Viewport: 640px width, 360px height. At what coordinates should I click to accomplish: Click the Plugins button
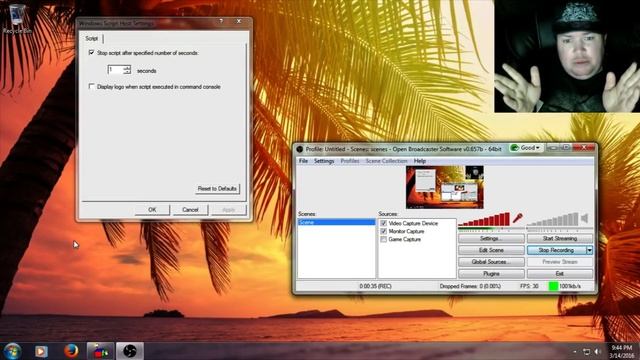coord(491,274)
